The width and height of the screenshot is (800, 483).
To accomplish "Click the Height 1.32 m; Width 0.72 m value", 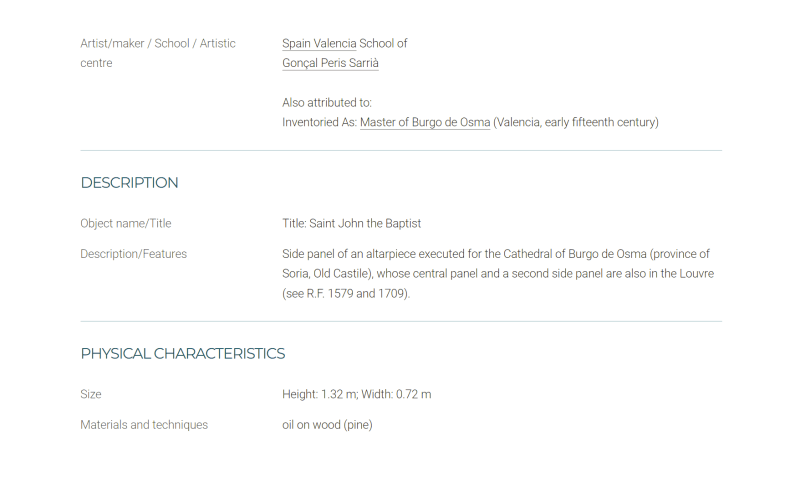I will point(357,394).
